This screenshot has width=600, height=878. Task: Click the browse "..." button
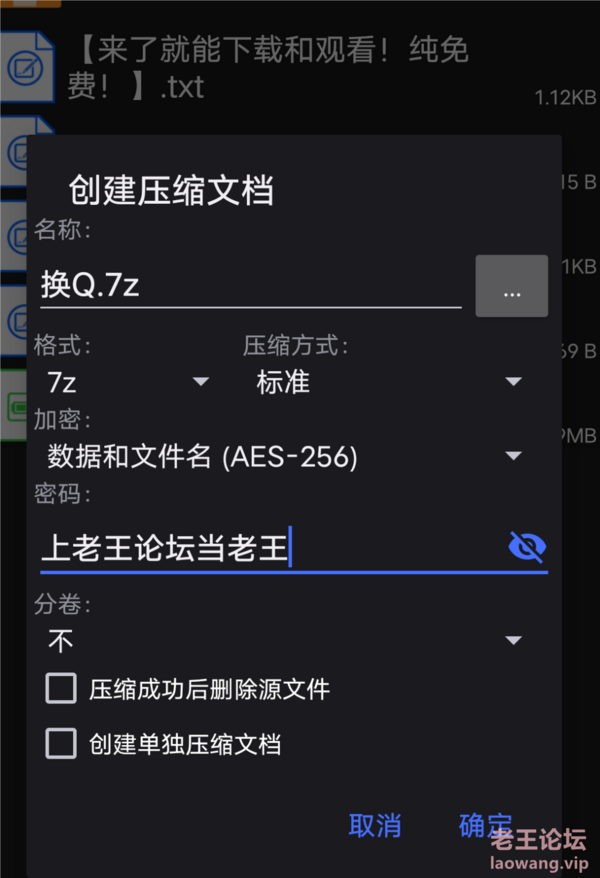512,286
